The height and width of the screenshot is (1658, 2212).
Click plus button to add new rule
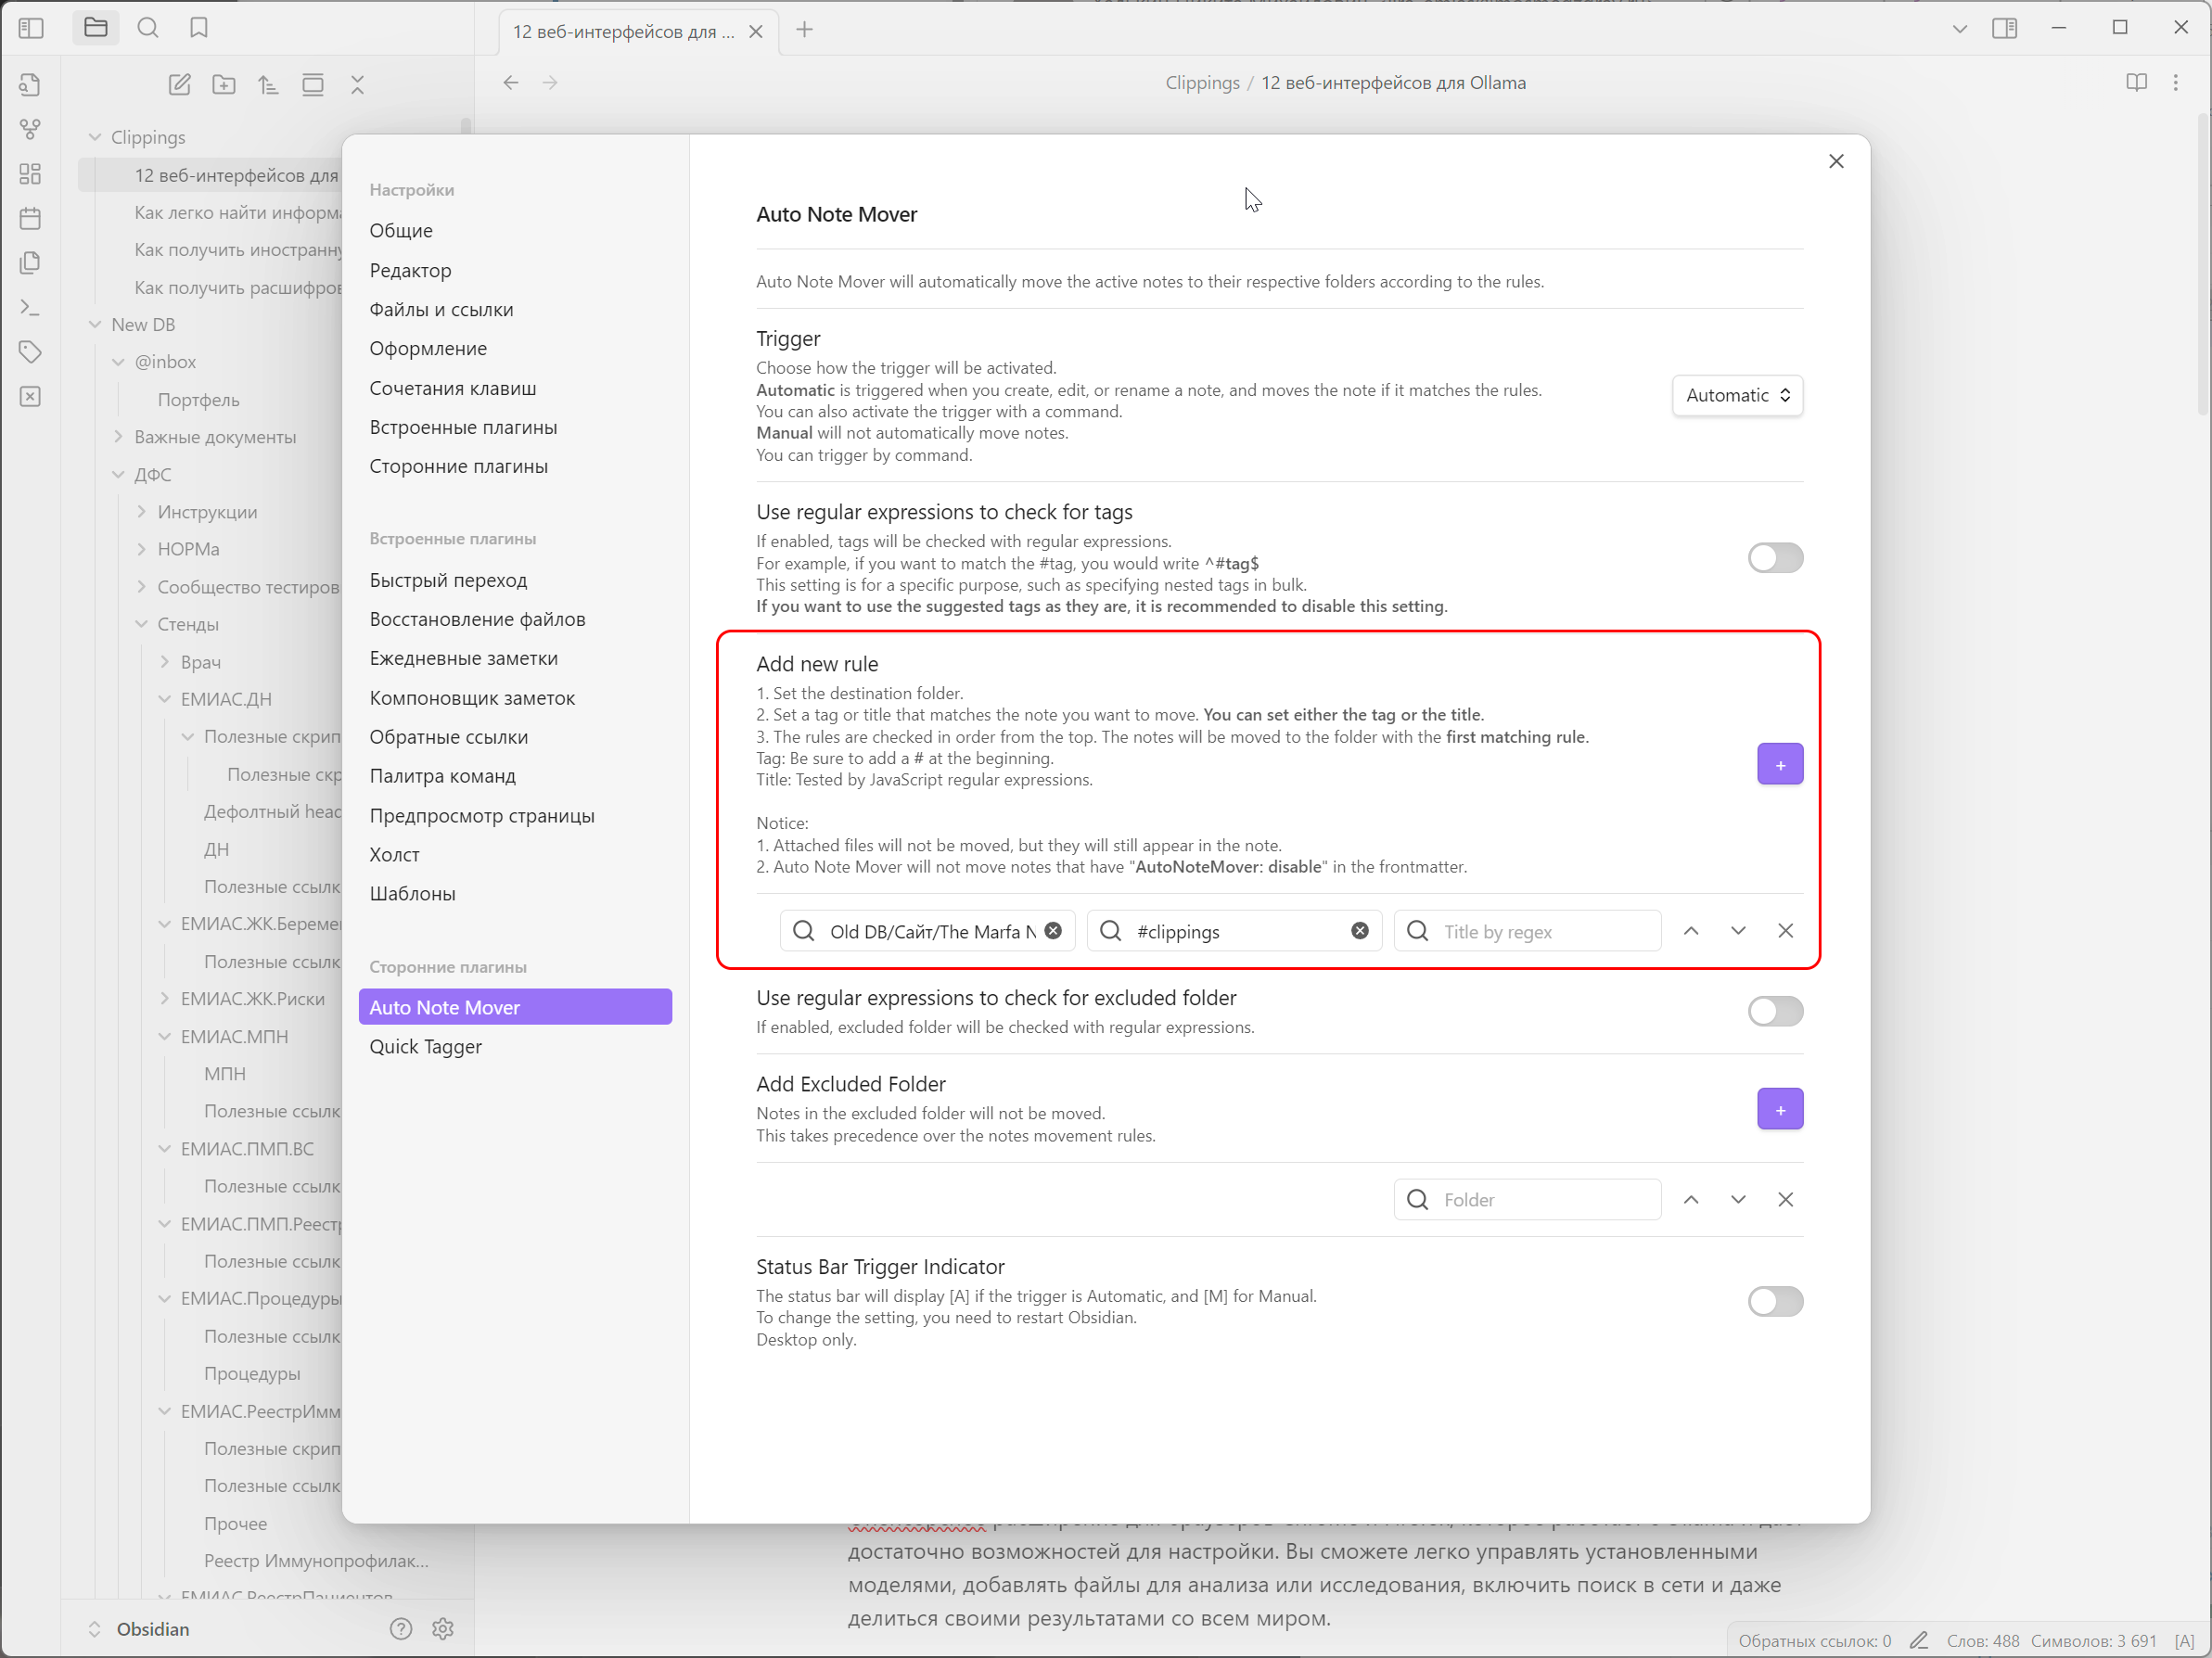coord(1780,765)
